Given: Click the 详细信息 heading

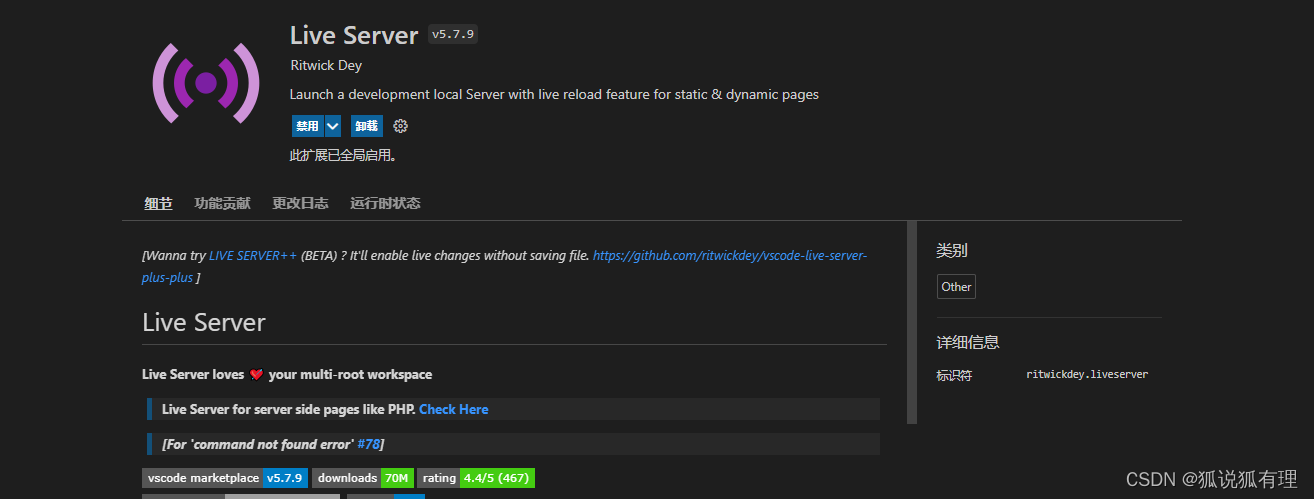Looking at the screenshot, I should click(x=967, y=342).
